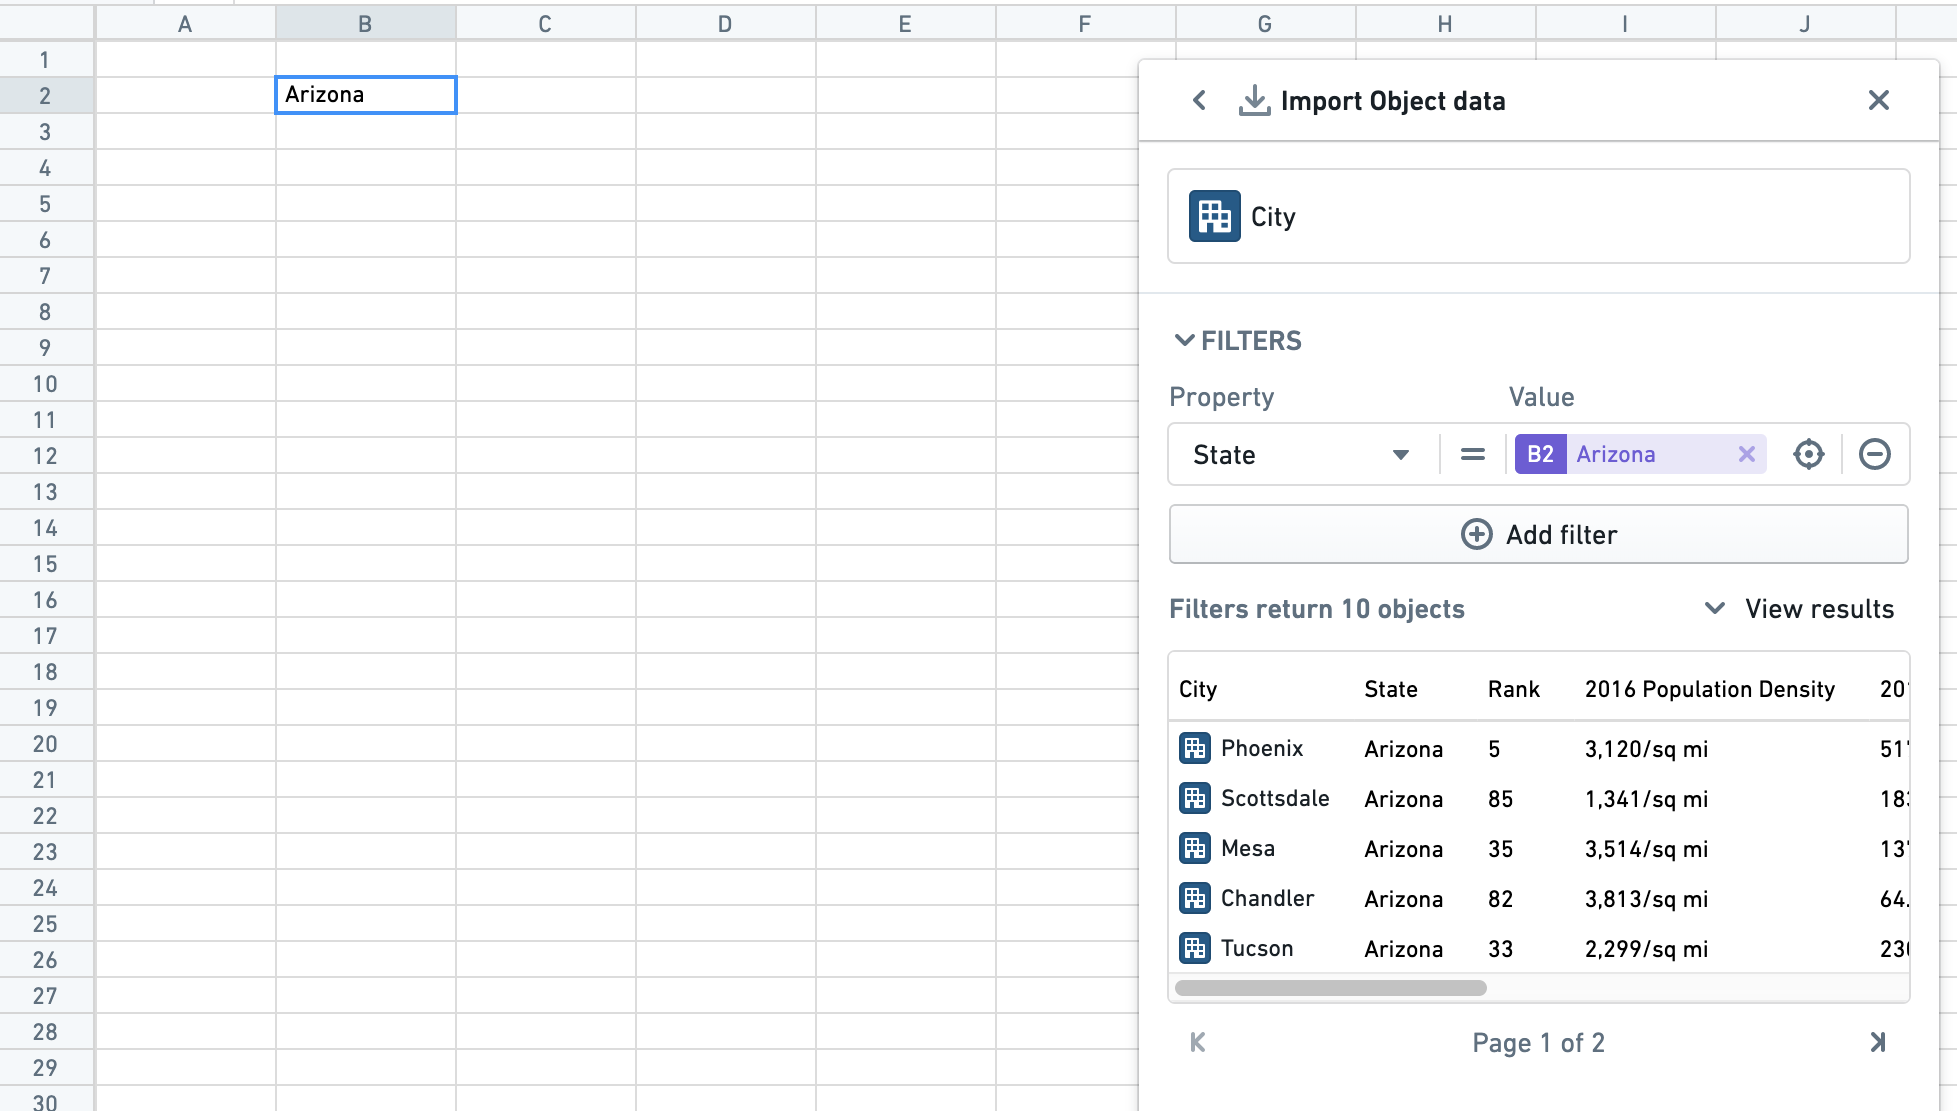Click the Filters return 10 objects text

(1316, 609)
